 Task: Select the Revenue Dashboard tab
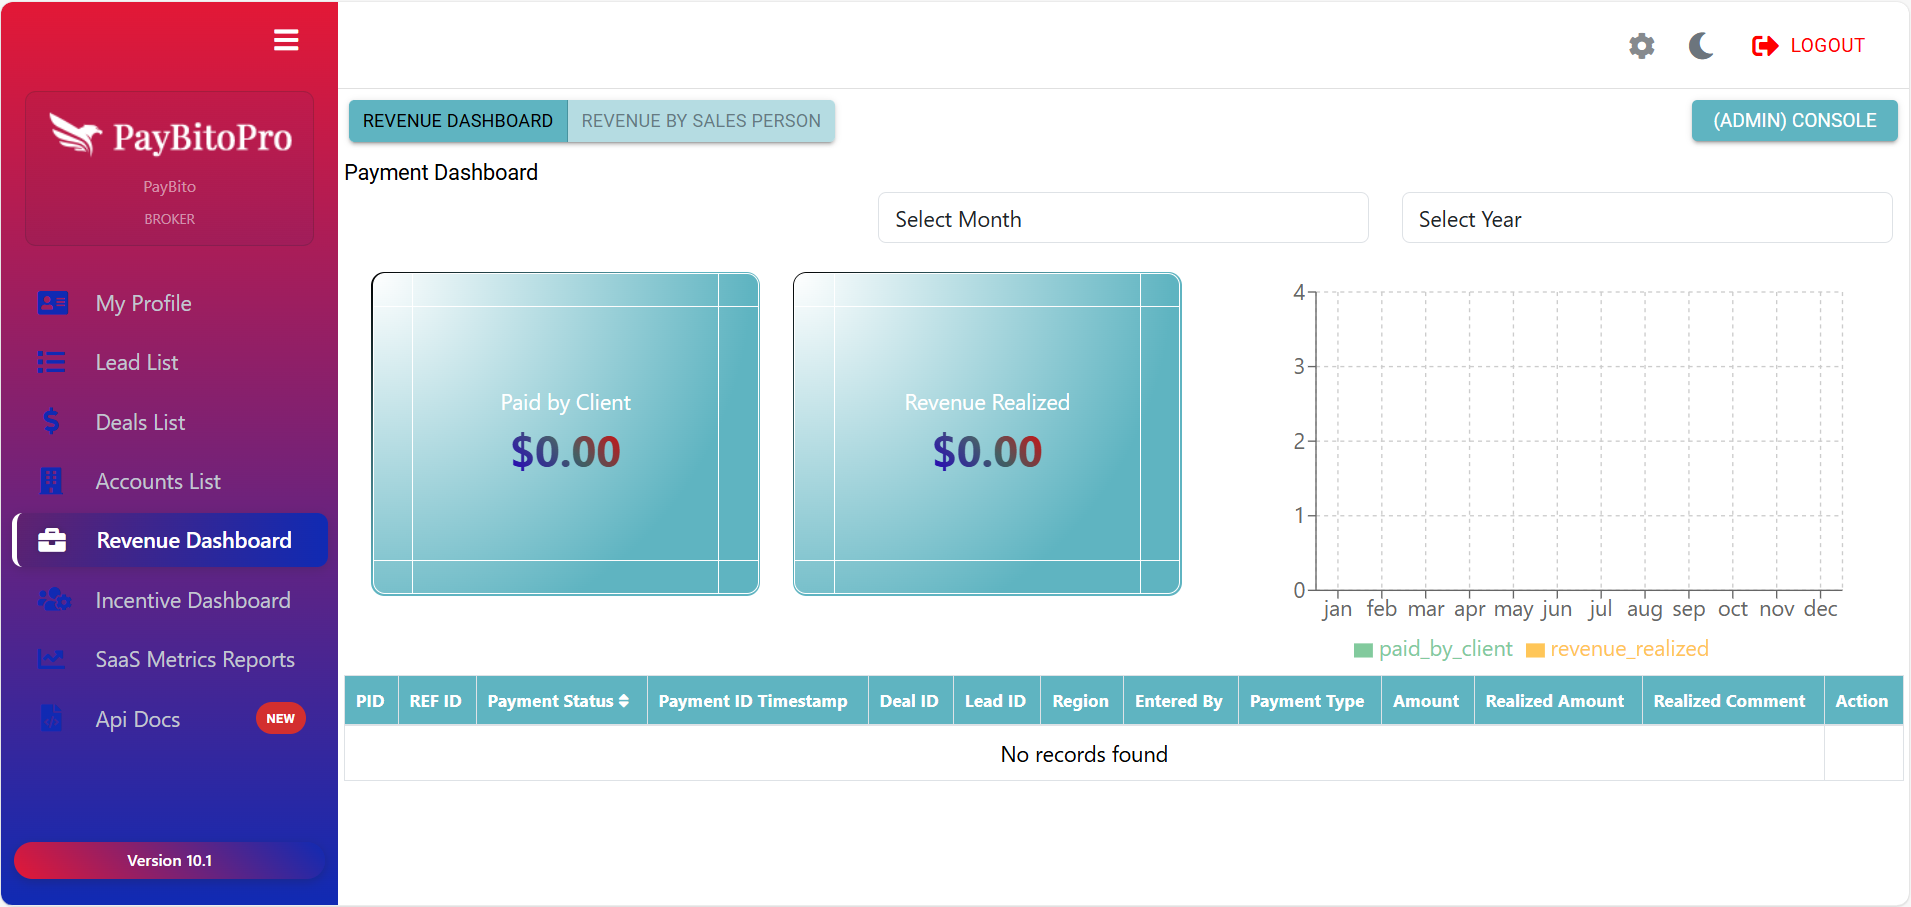point(458,121)
